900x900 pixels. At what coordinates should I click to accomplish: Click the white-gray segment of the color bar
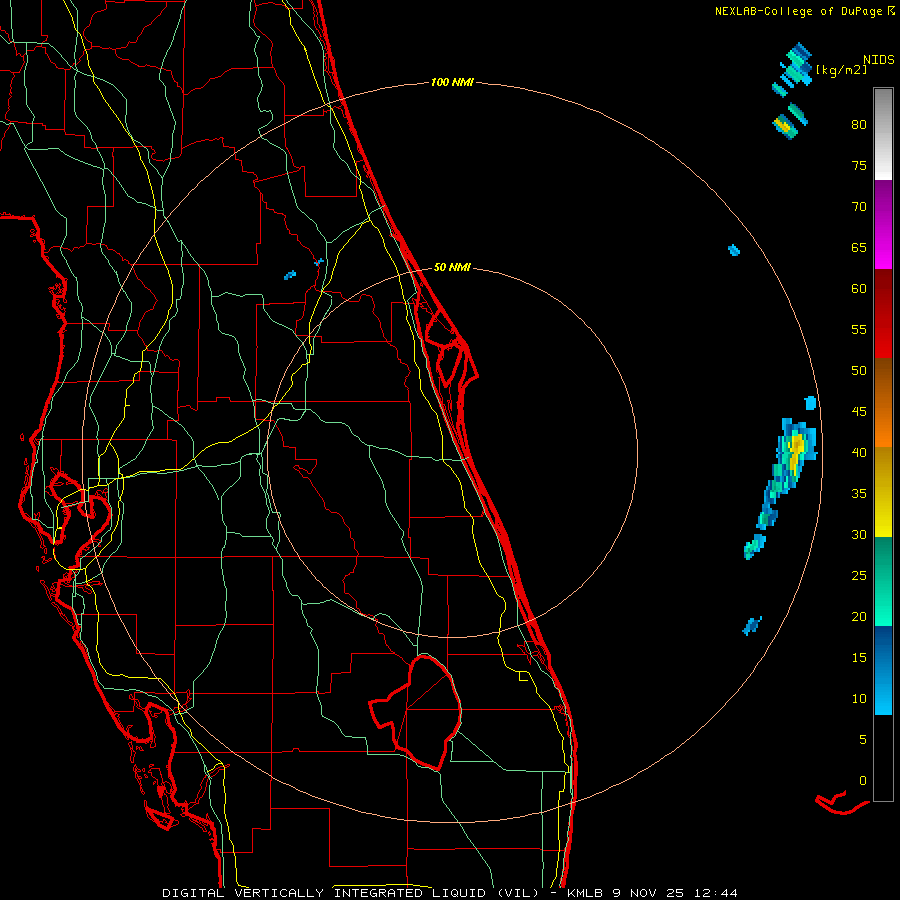[883, 134]
